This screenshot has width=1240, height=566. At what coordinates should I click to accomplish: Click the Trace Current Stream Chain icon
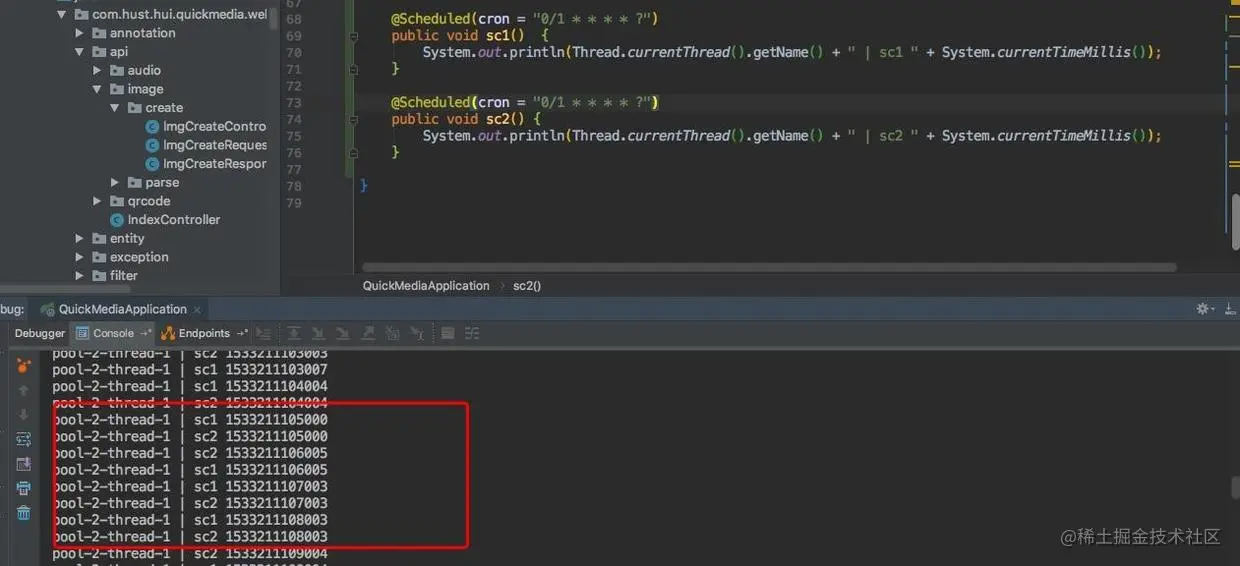(x=473, y=333)
